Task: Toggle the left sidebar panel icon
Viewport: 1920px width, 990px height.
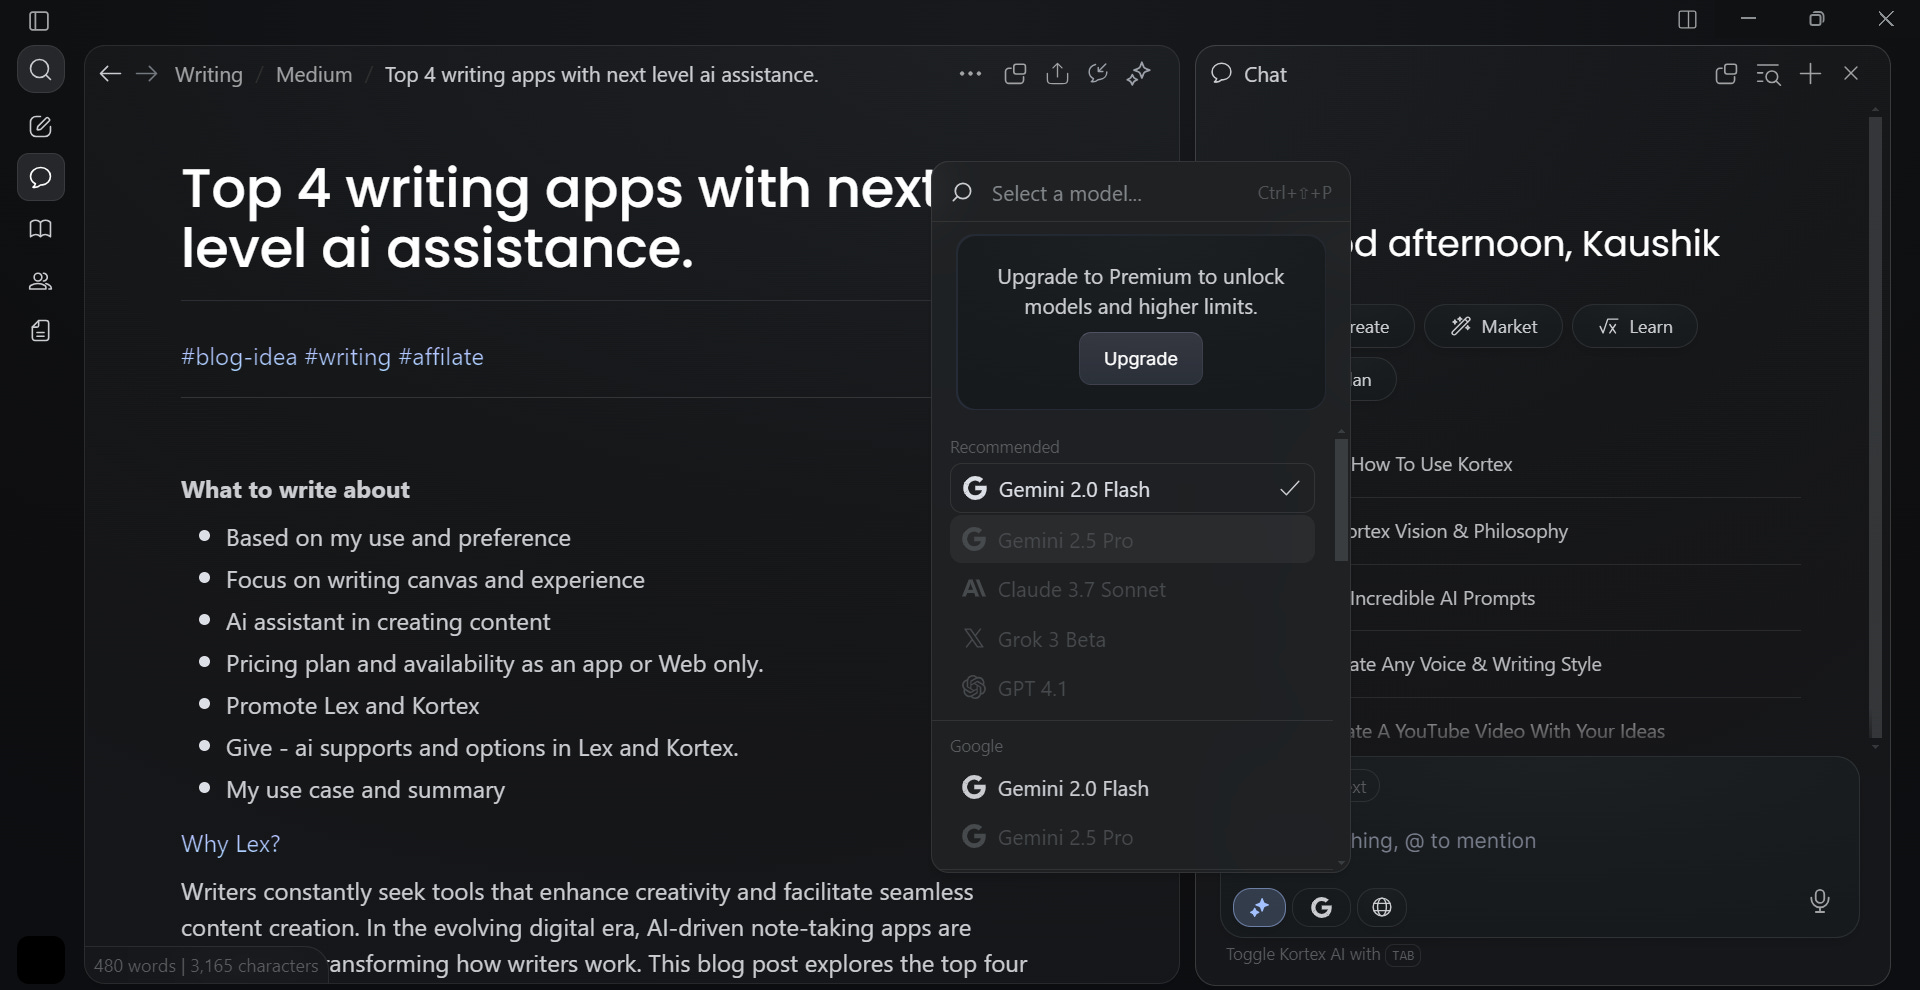Action: coord(39,21)
